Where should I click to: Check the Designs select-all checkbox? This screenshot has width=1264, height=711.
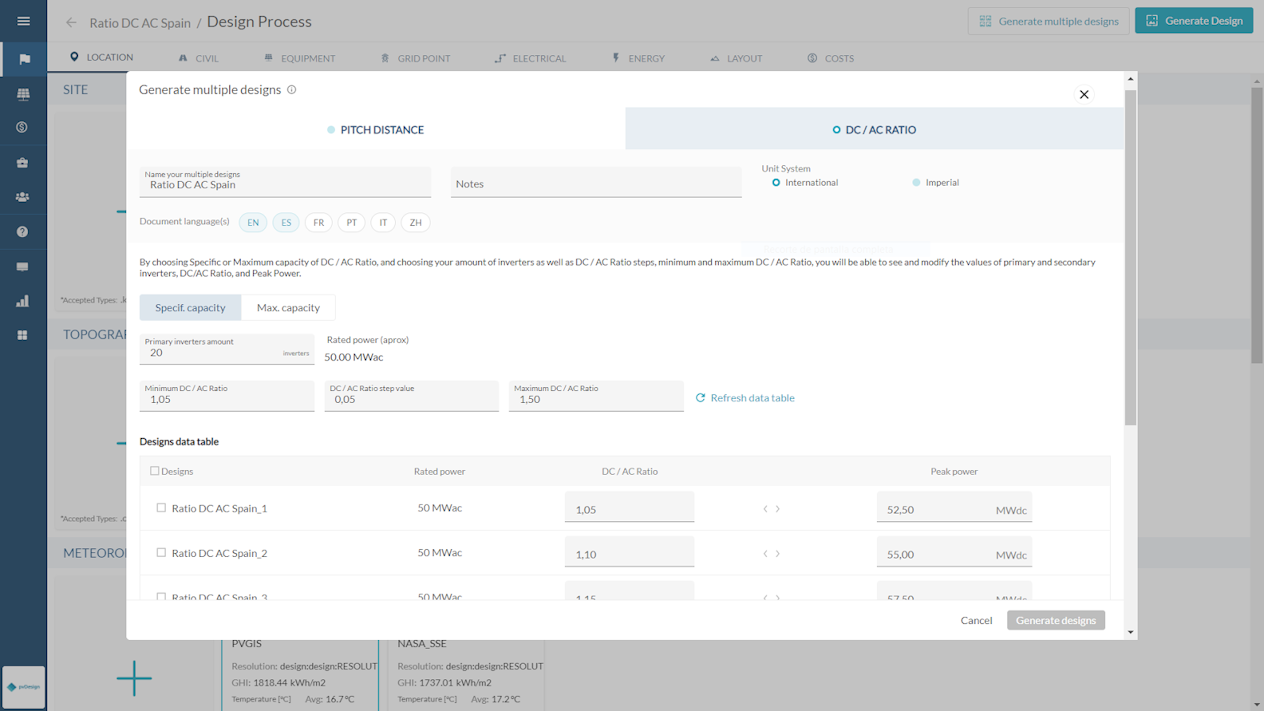pos(155,471)
